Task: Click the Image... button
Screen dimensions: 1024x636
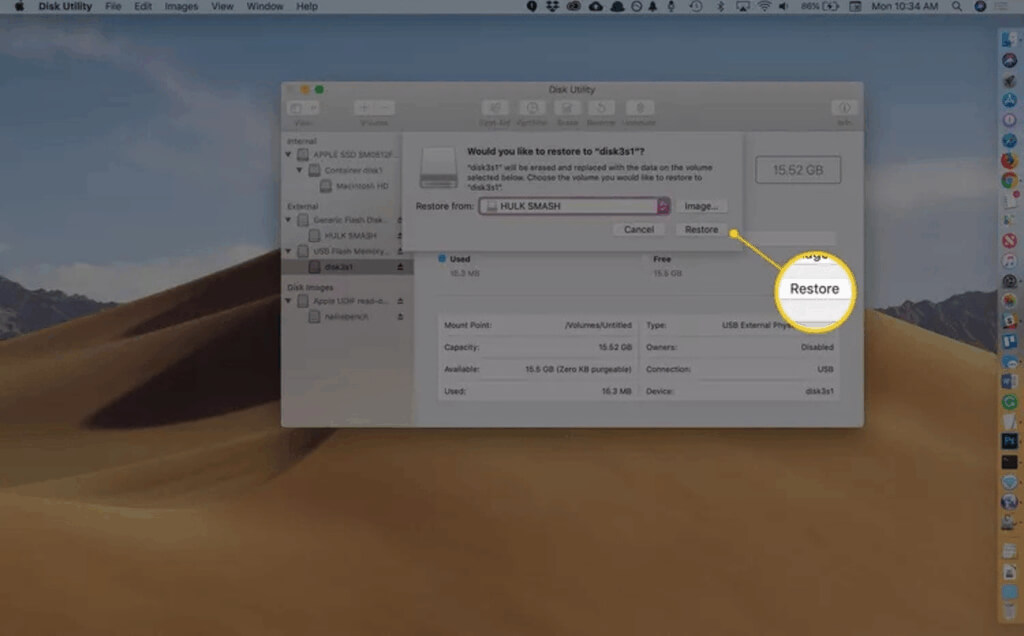Action: [703, 206]
